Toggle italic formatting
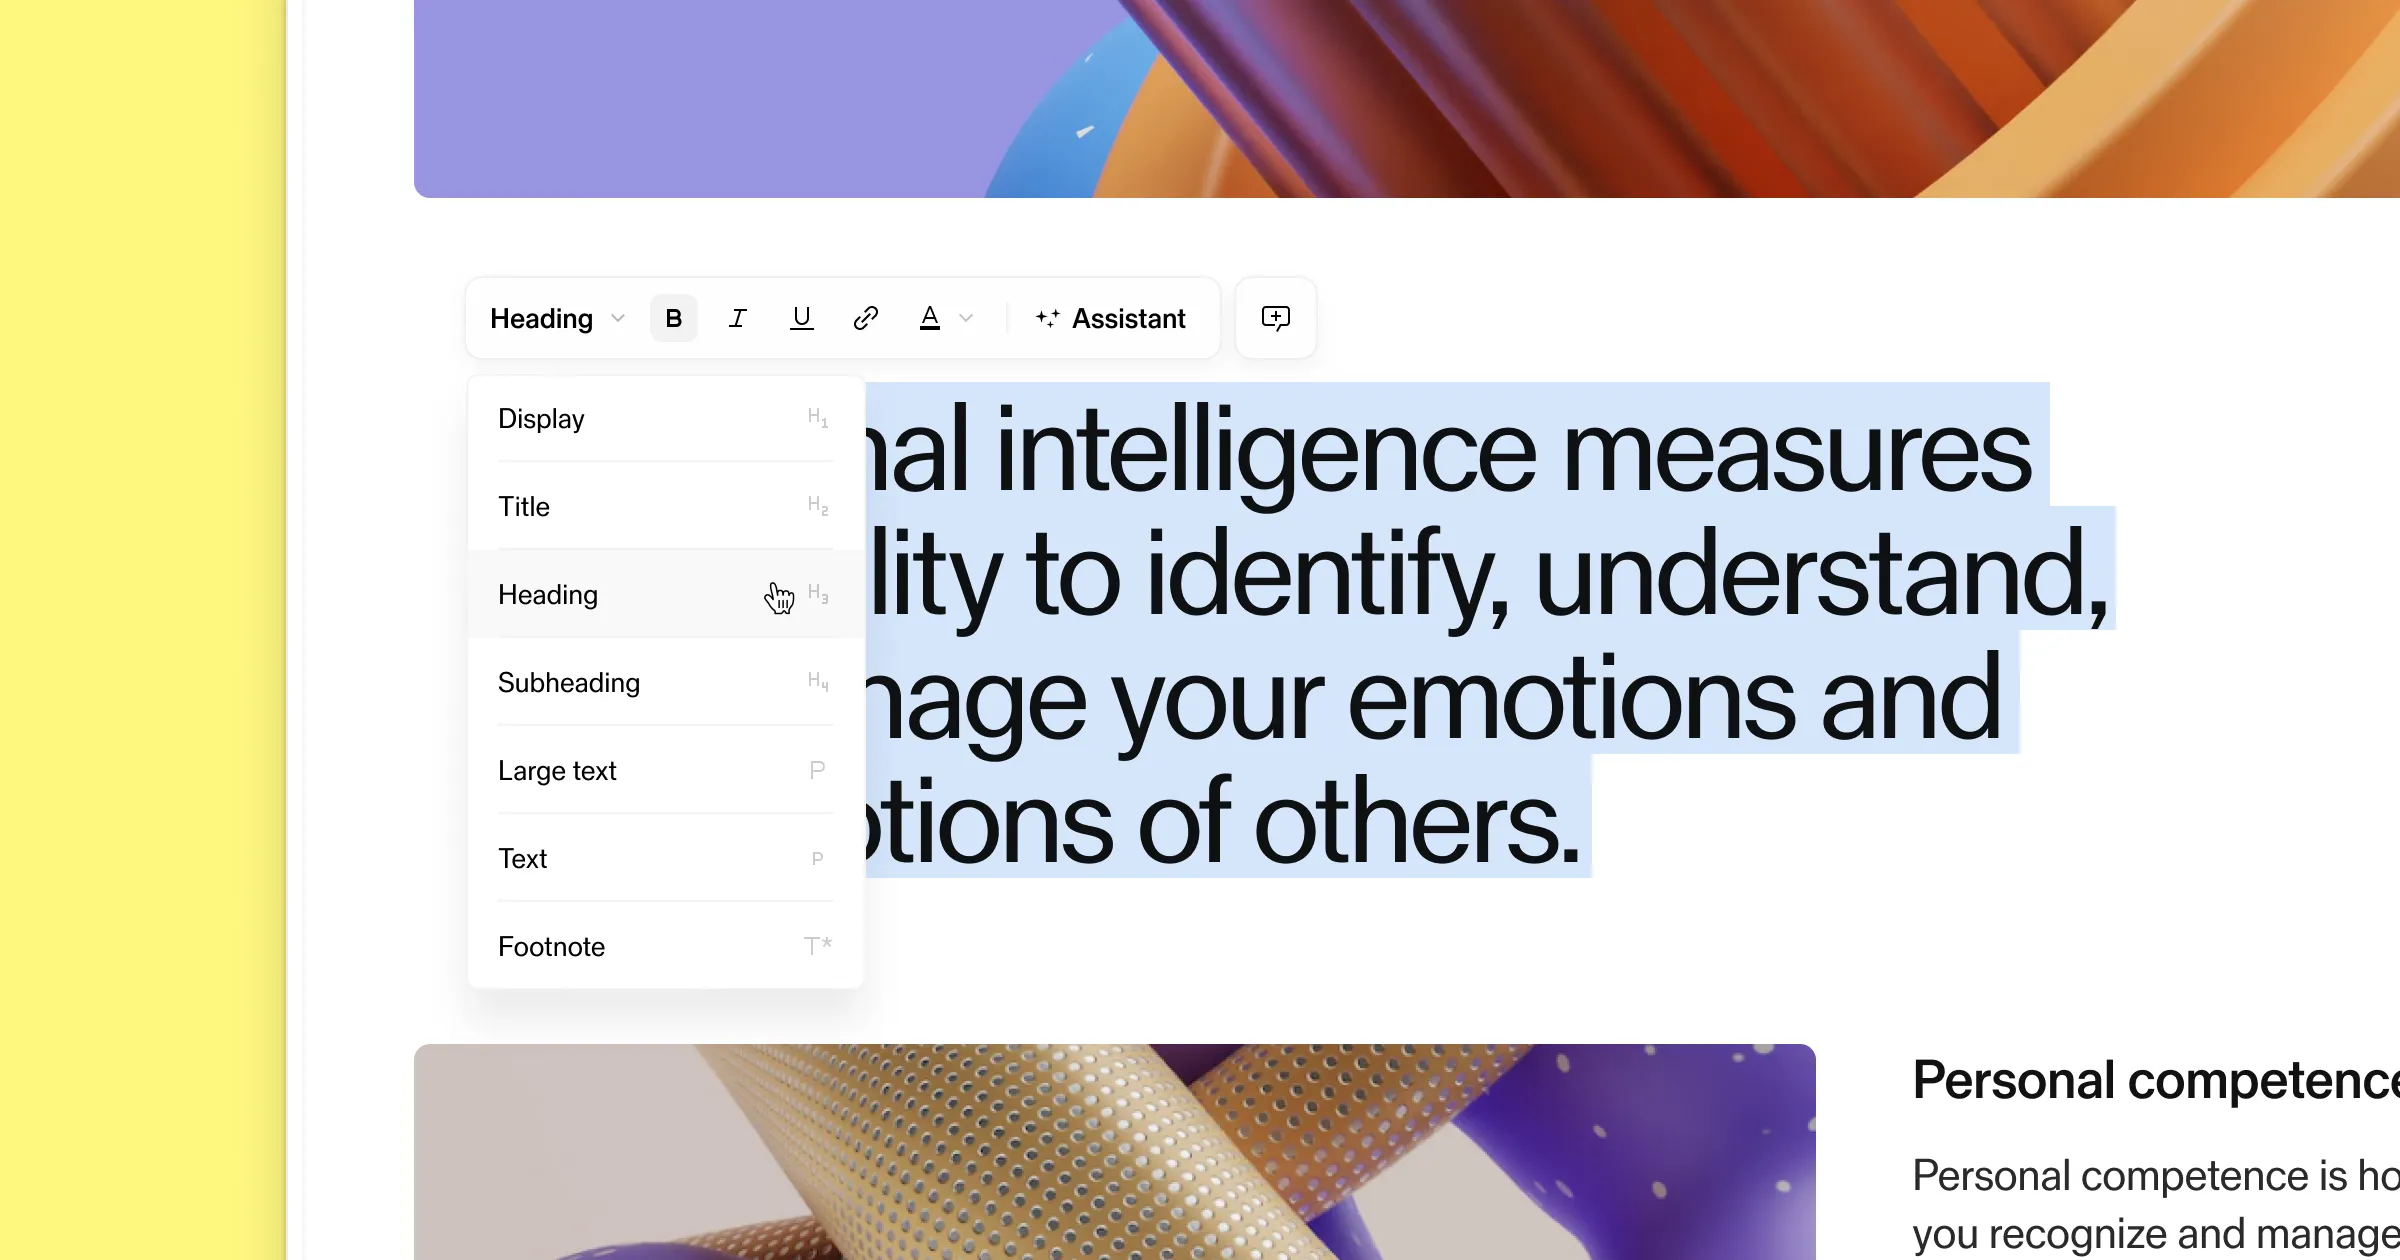 coord(737,318)
